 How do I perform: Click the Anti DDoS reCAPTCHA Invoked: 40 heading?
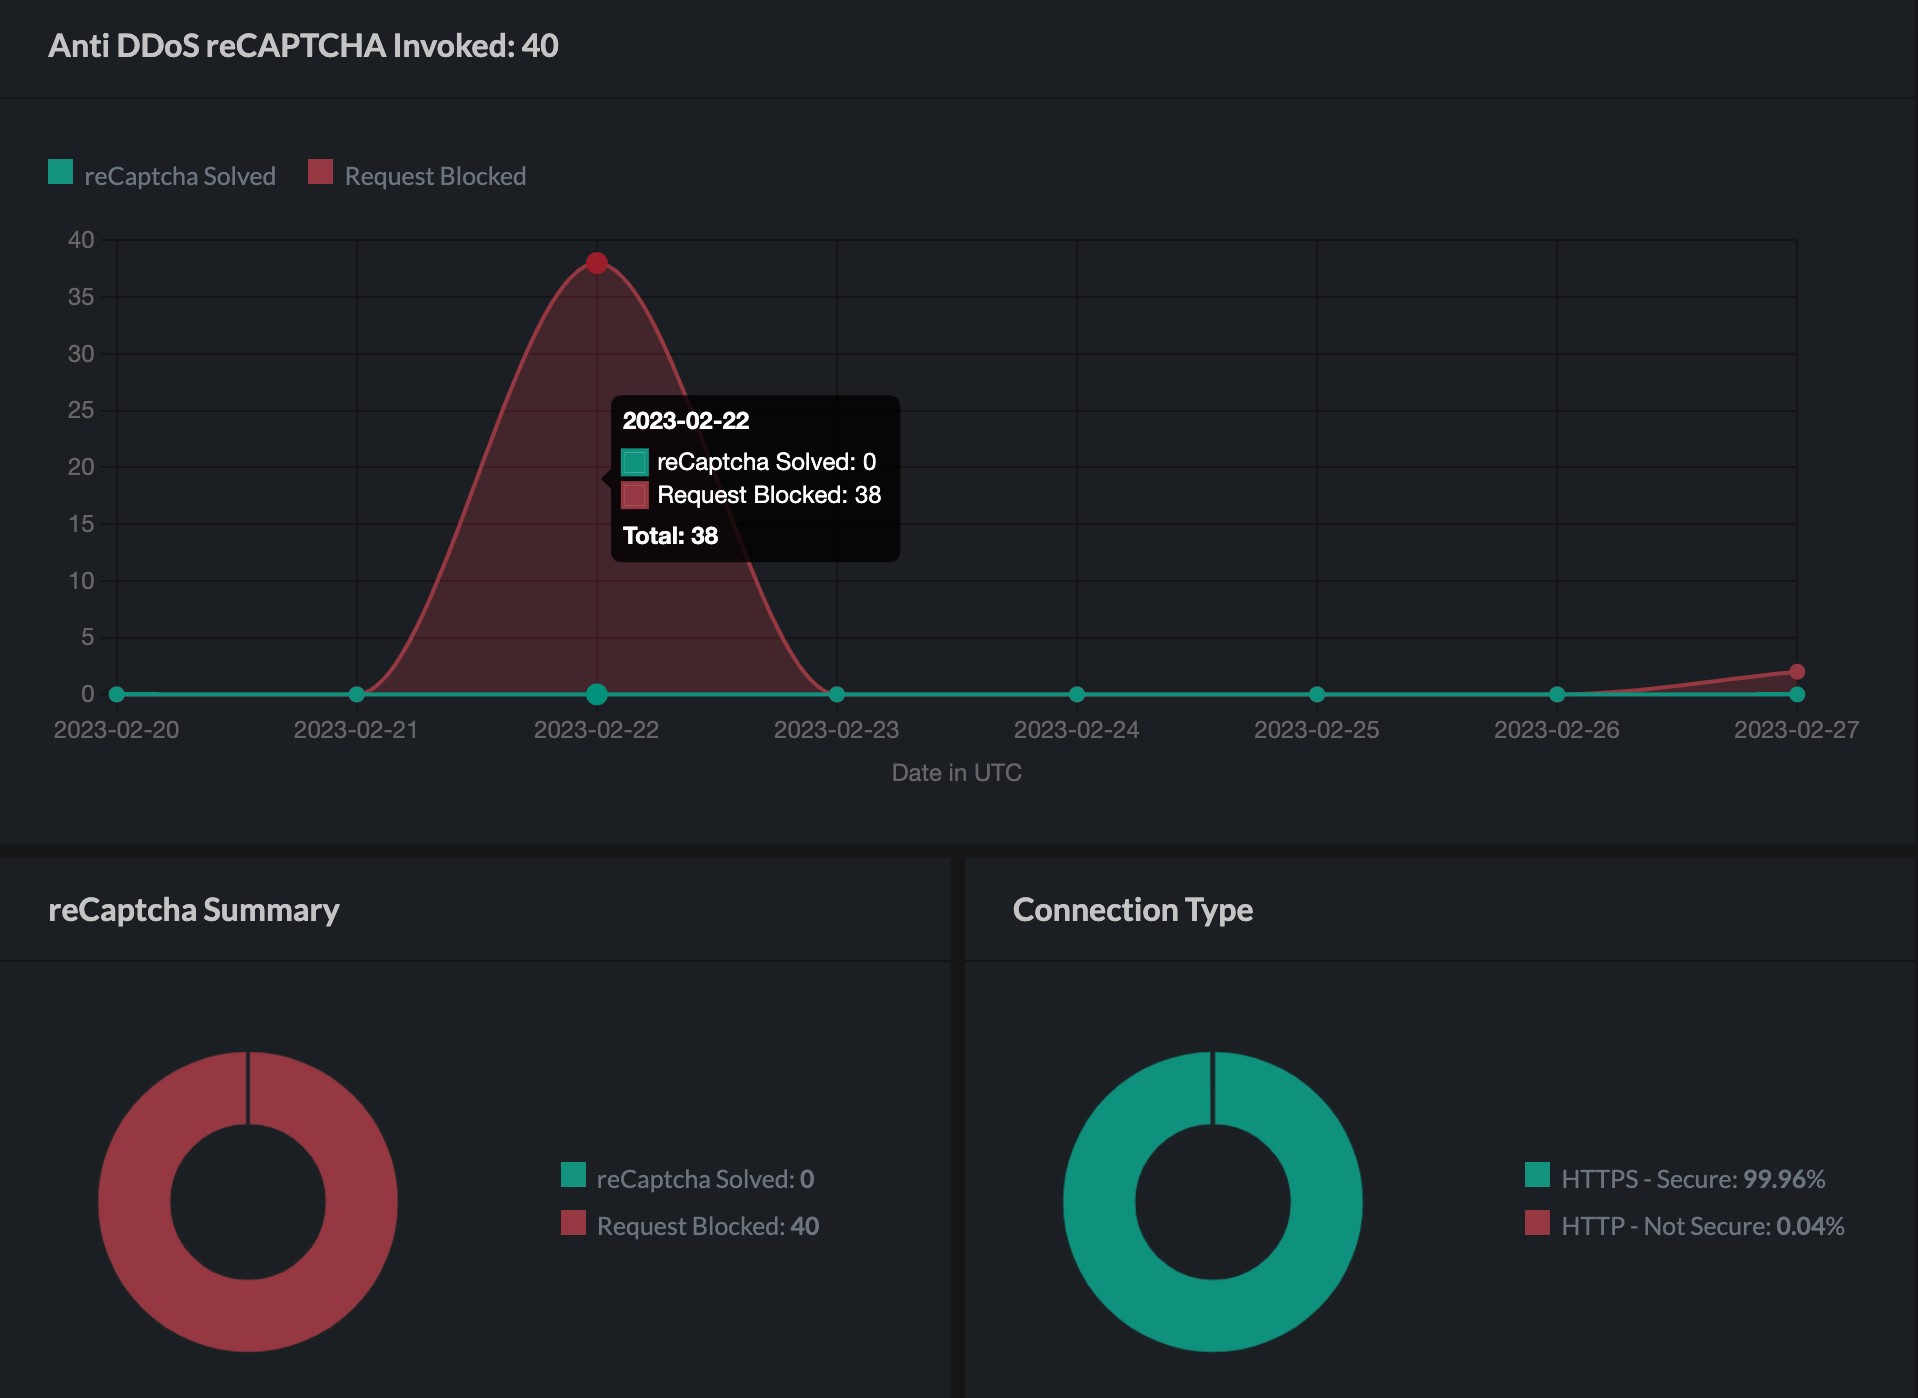point(303,46)
